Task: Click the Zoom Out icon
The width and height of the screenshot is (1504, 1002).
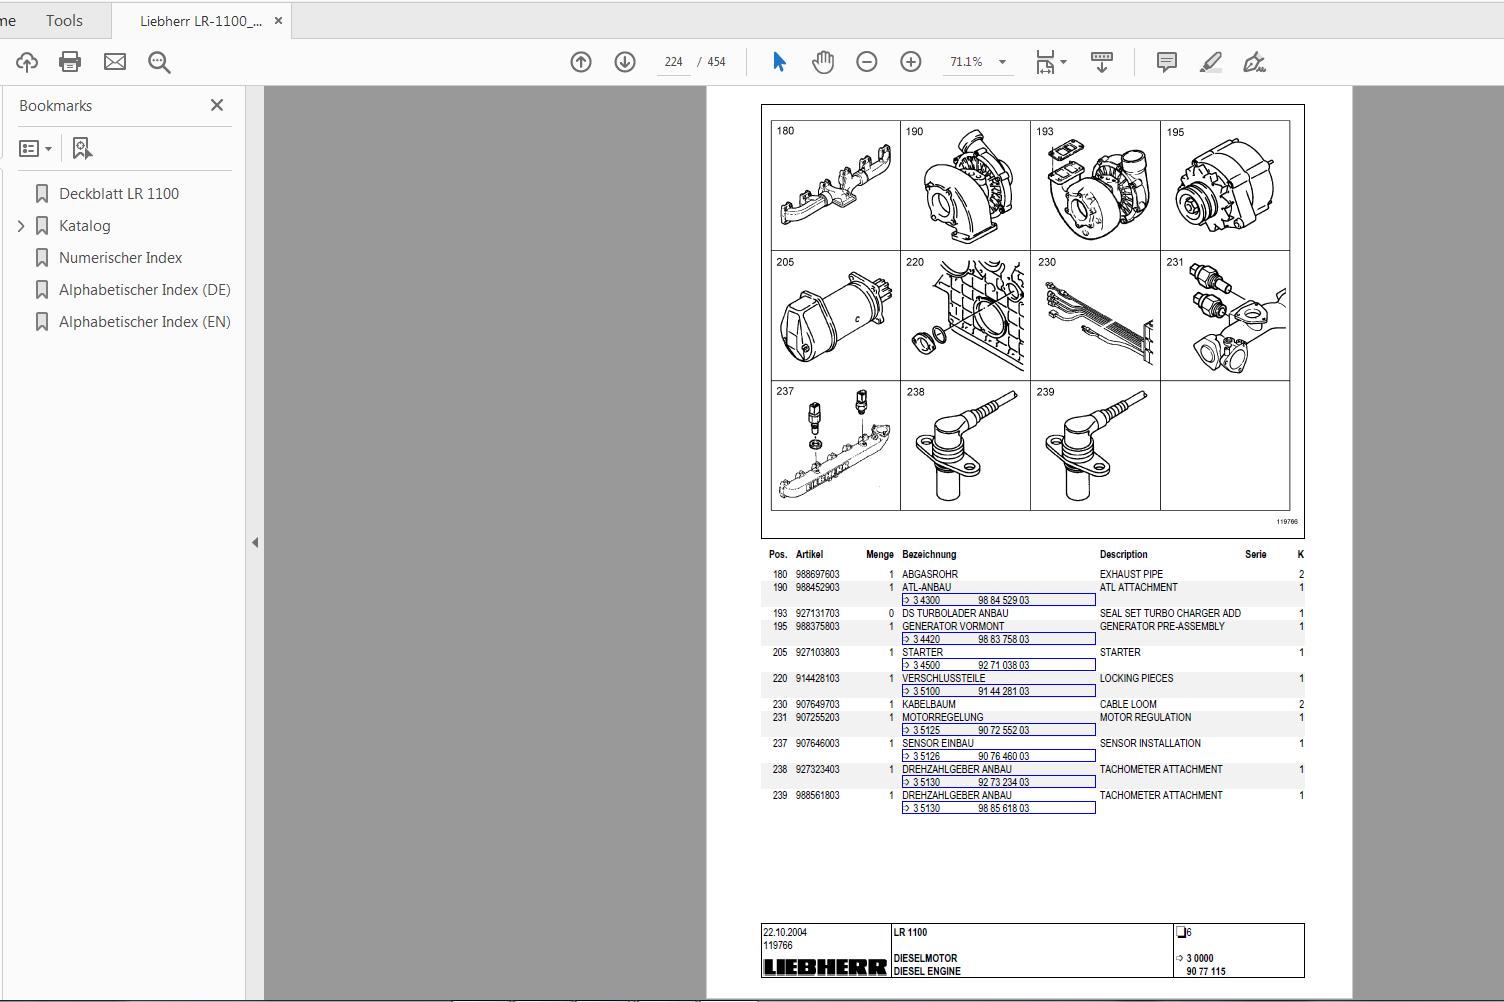Action: (867, 61)
